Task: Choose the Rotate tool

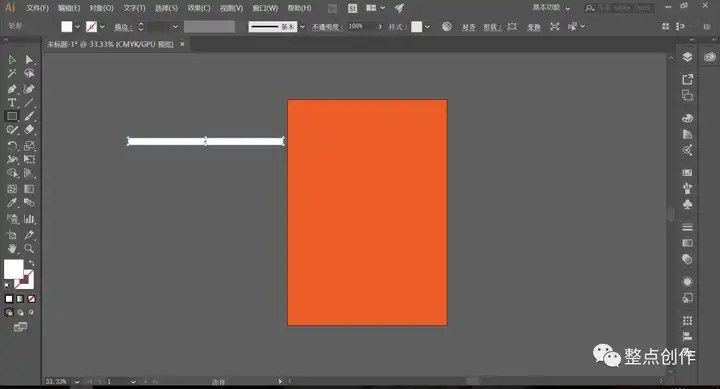Action: pyautogui.click(x=12, y=146)
